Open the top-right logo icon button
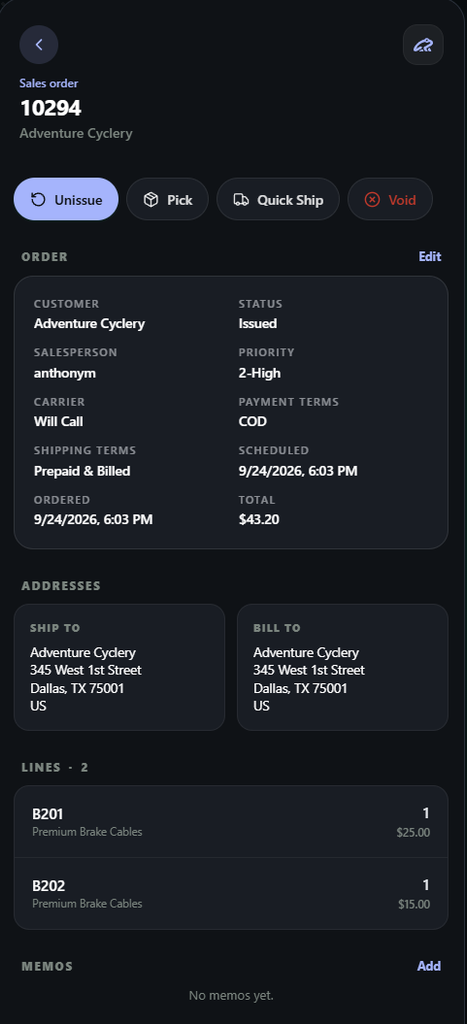The height and width of the screenshot is (1024, 467). pos(423,44)
